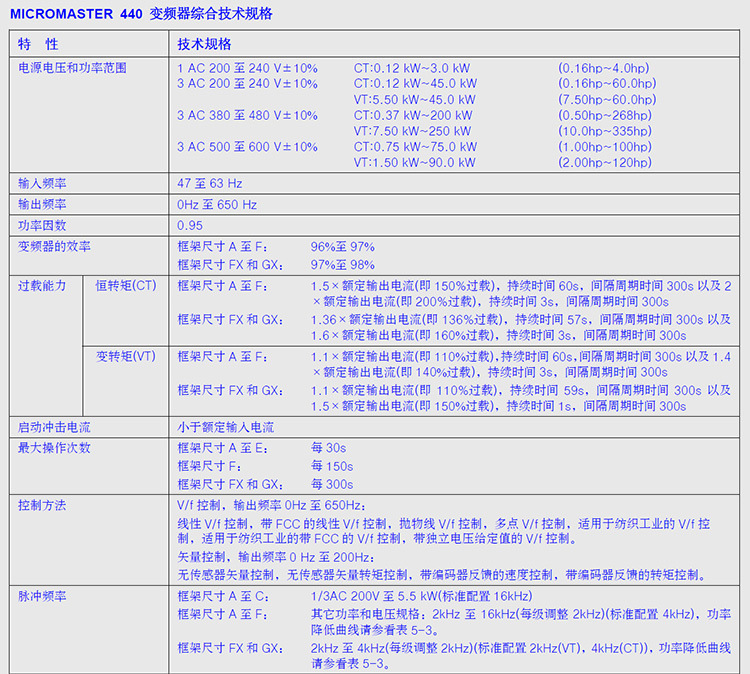Click 'CT:0.75 kW~75.0 kW' value
The width and height of the screenshot is (750, 674).
click(415, 147)
